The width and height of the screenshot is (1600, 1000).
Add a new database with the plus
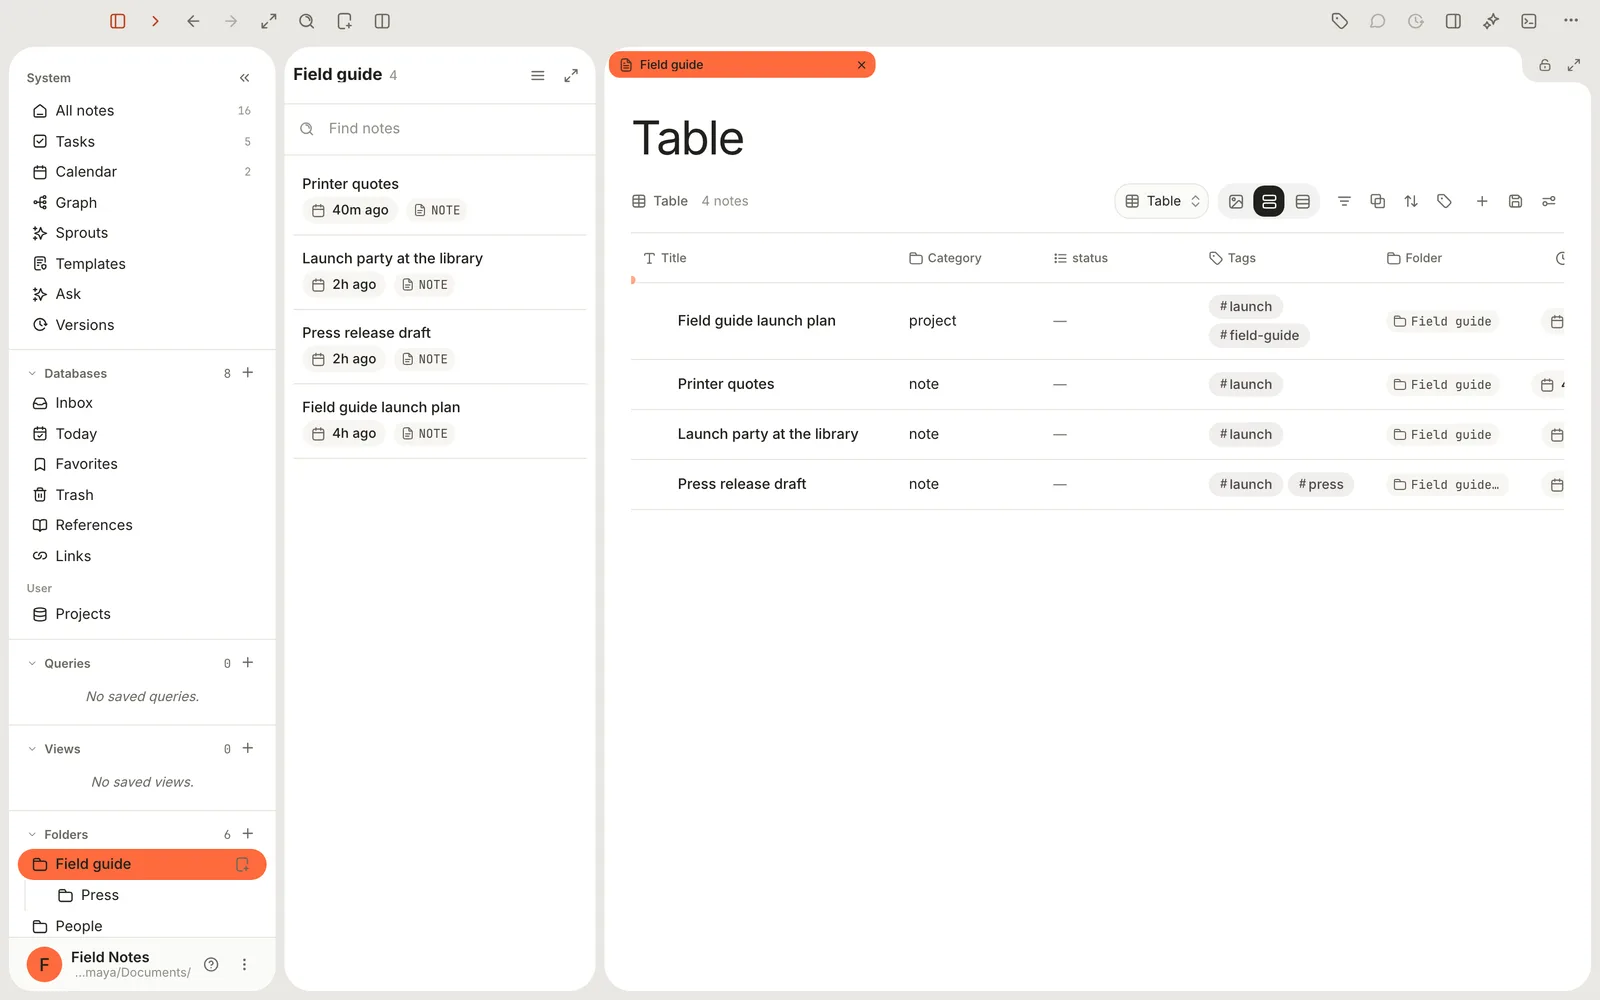pos(248,373)
